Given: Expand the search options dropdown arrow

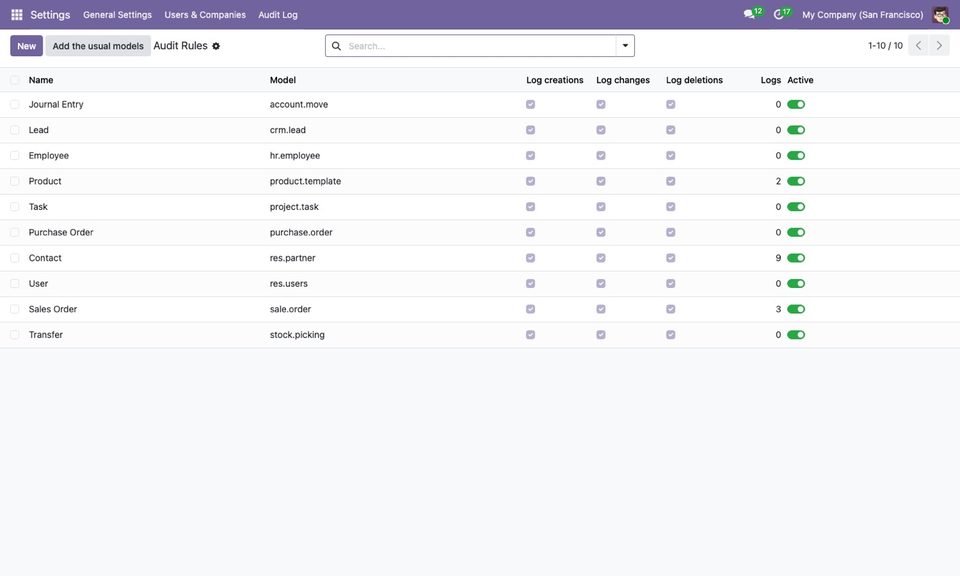Looking at the screenshot, I should [625, 46].
